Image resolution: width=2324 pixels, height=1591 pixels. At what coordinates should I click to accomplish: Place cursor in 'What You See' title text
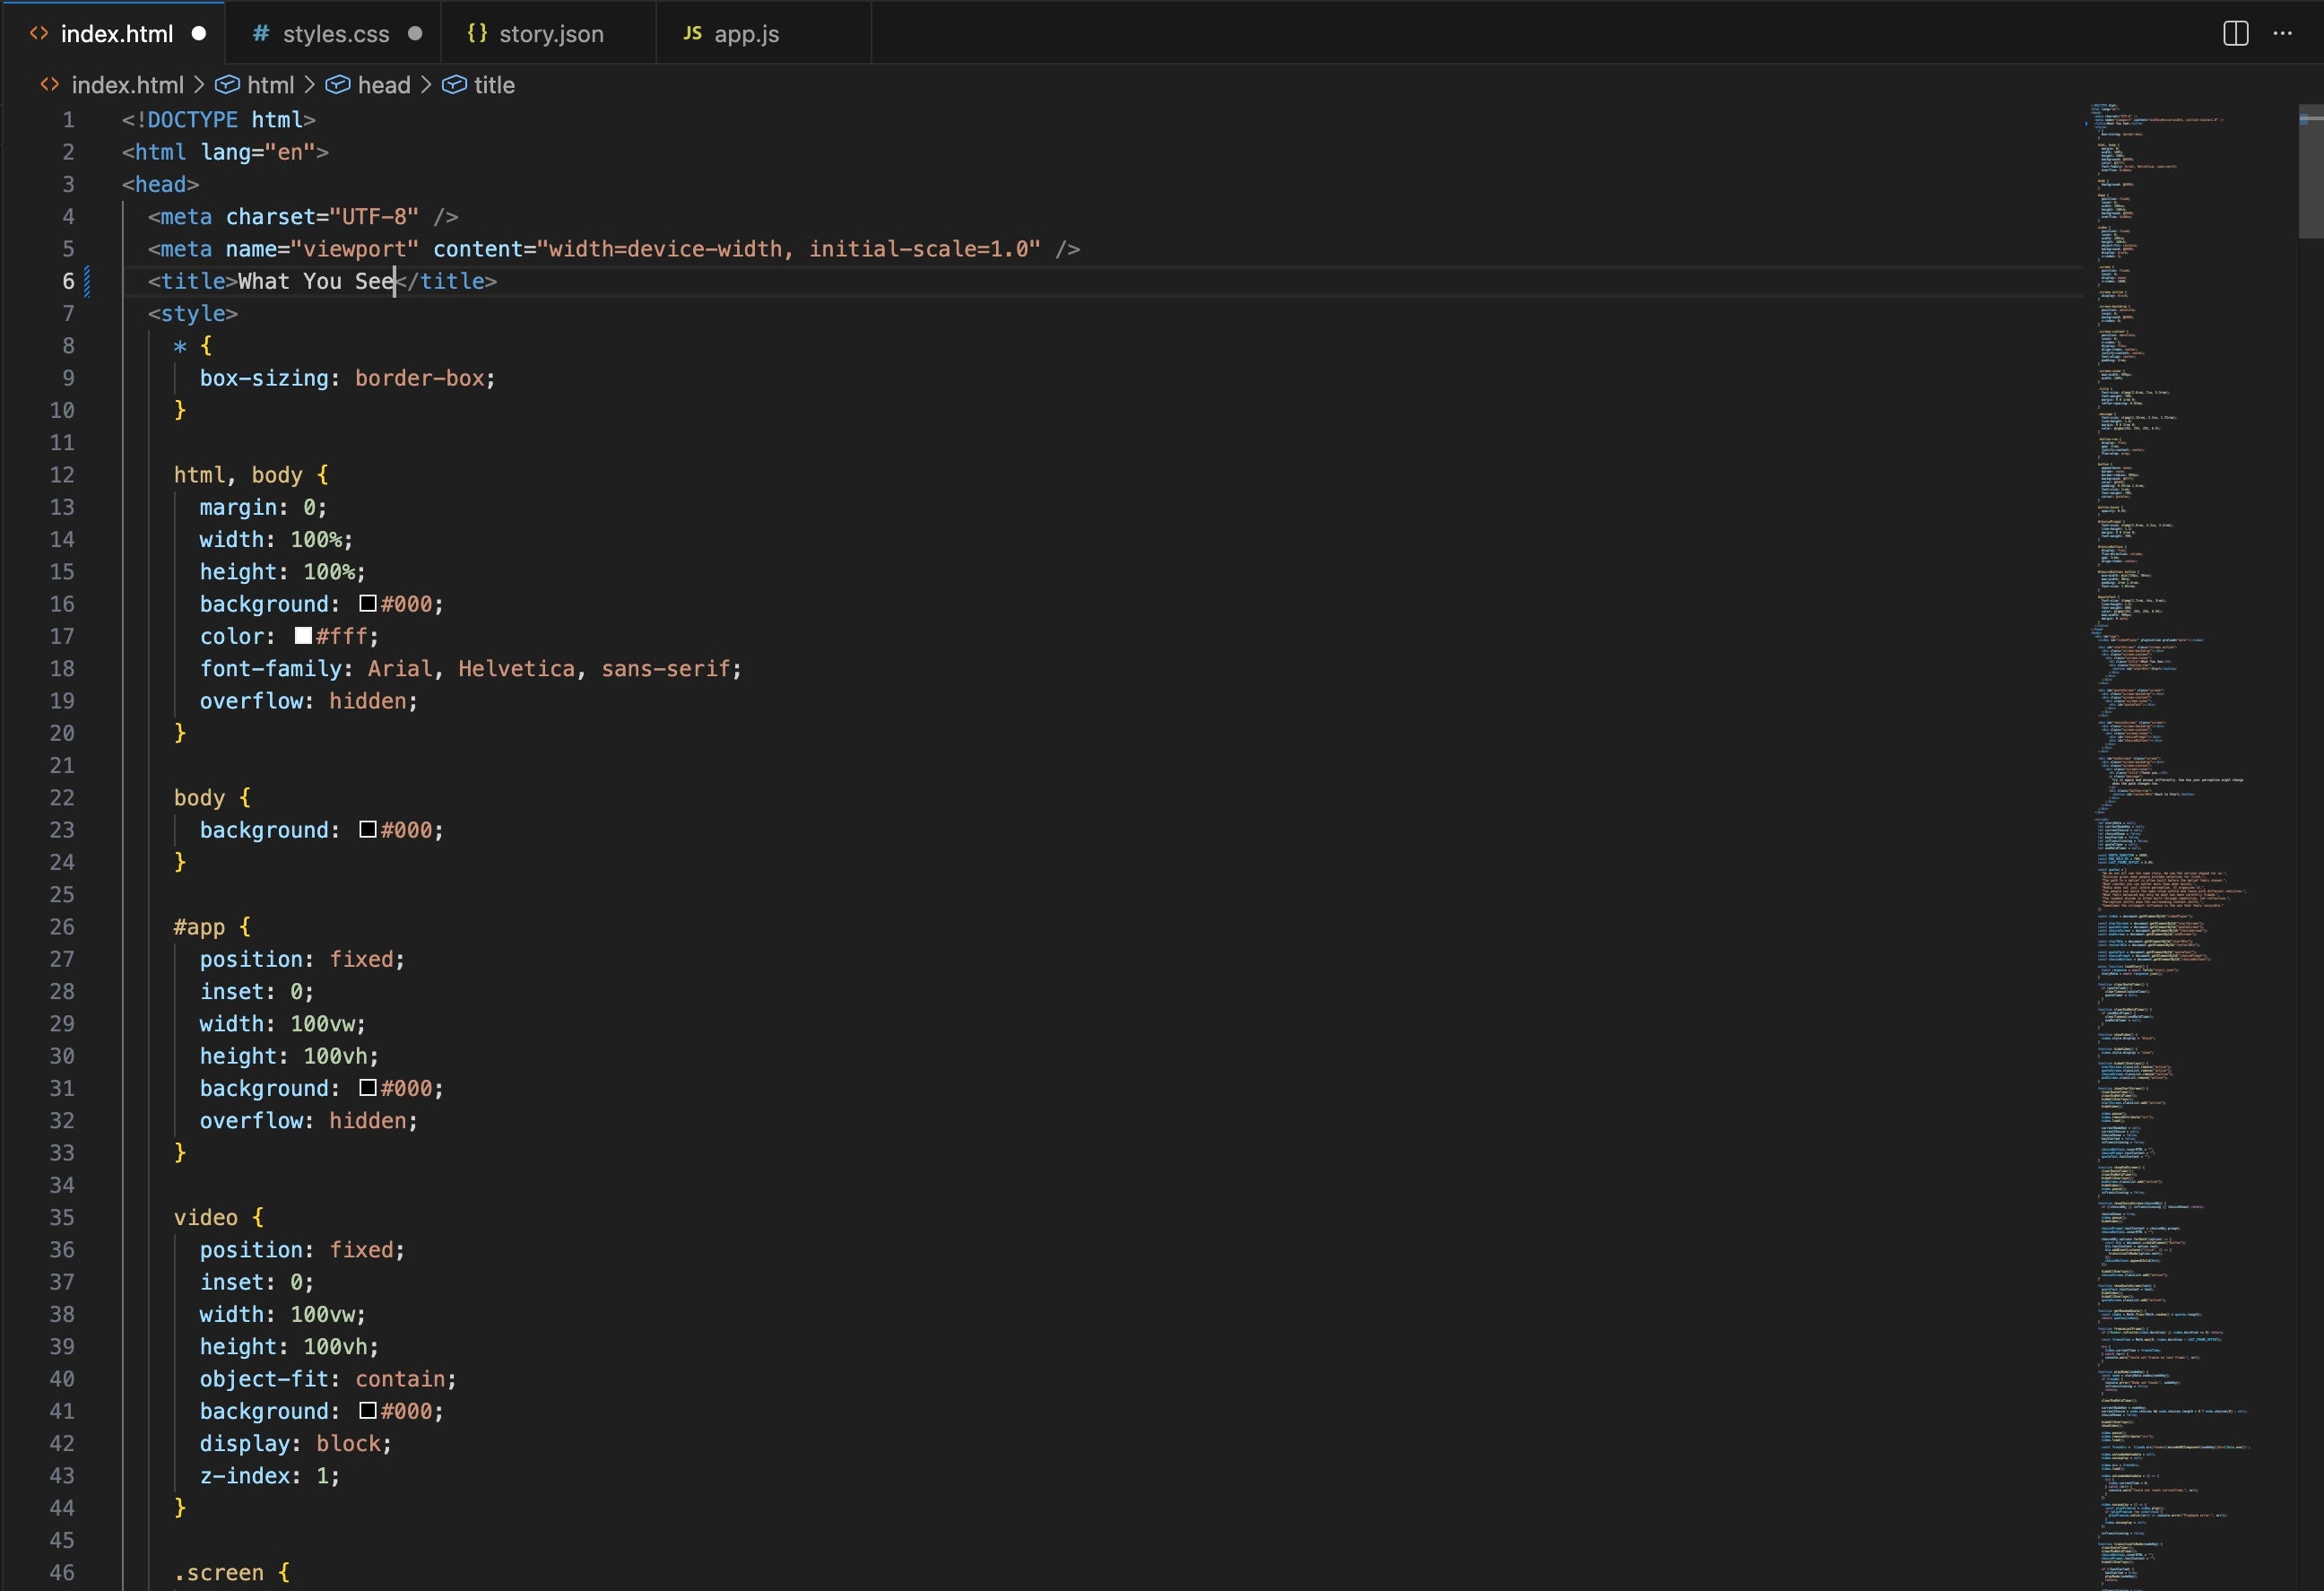point(316,281)
